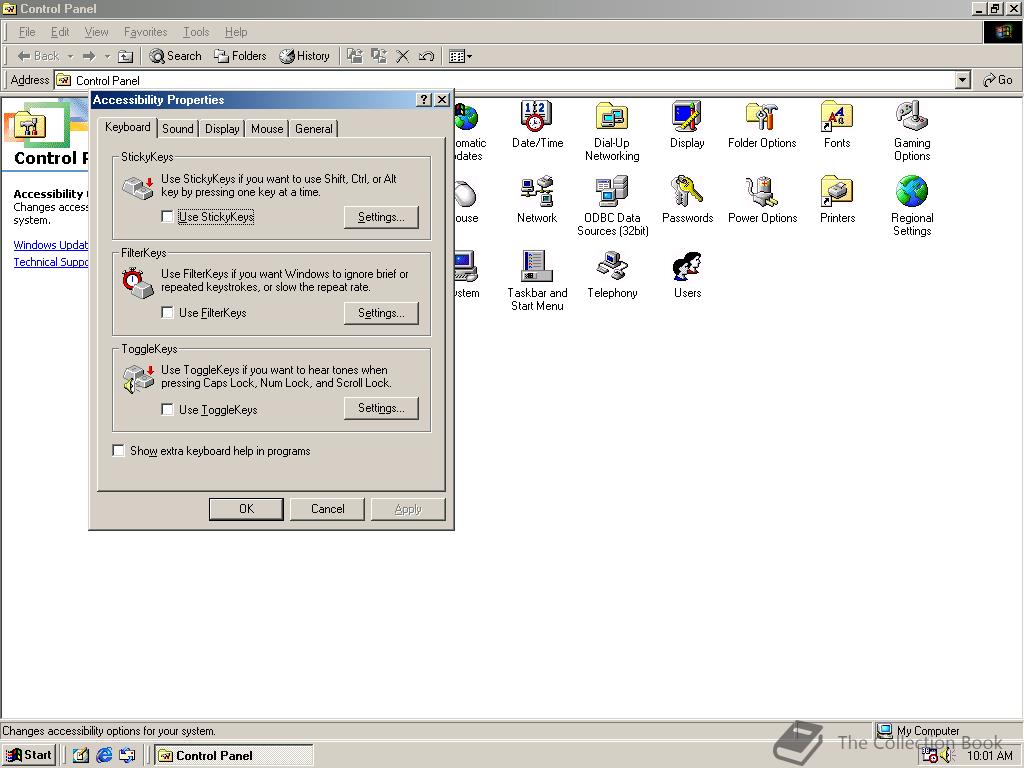This screenshot has width=1024, height=768.
Task: Open FilterKeys Settings button
Action: (381, 313)
